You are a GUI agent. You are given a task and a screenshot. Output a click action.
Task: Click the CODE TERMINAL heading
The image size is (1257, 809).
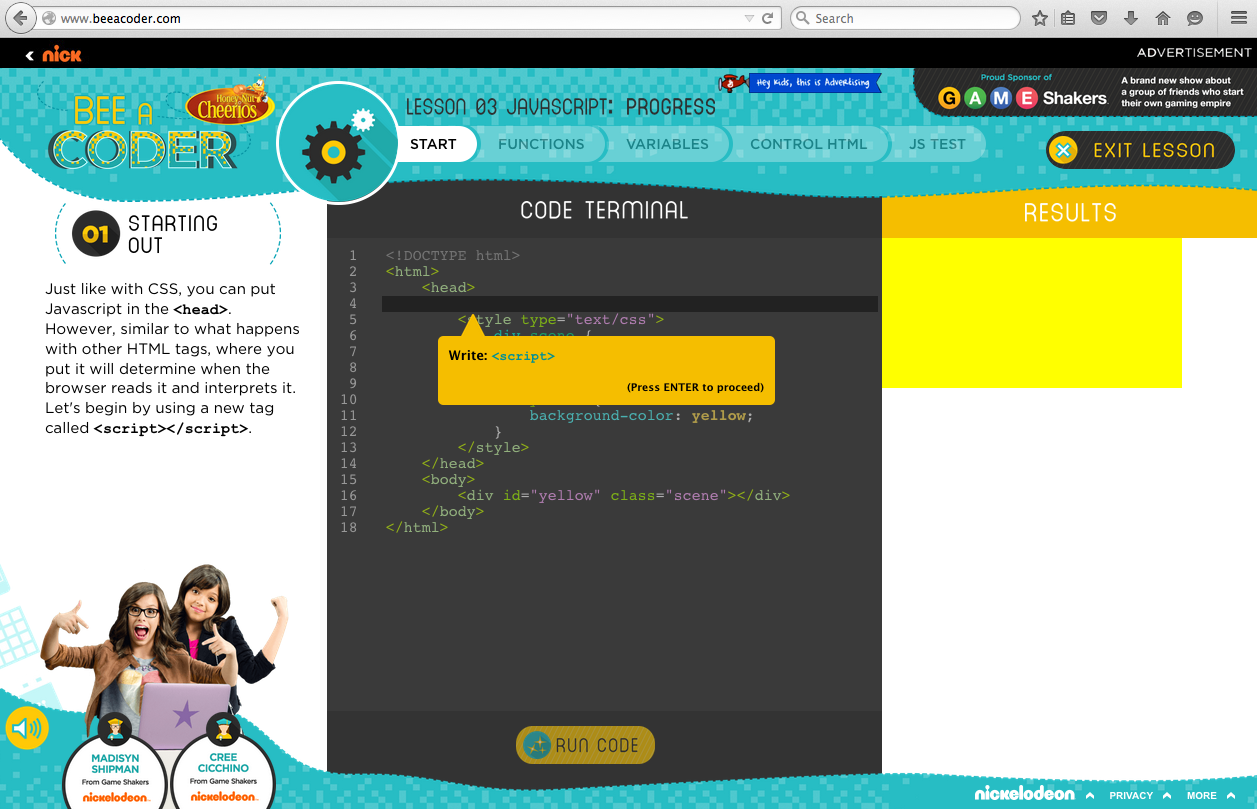(604, 210)
